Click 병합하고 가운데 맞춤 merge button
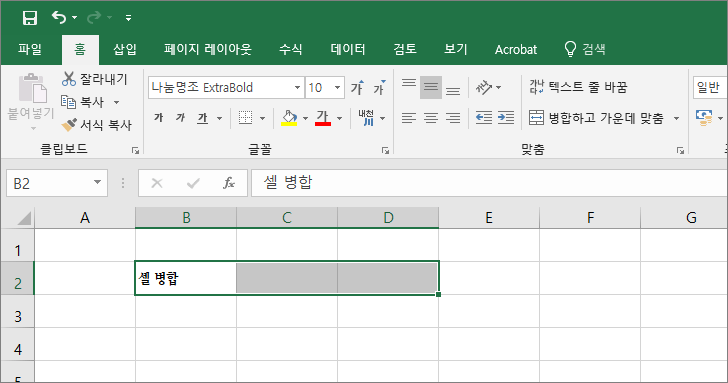The width and height of the screenshot is (728, 383). point(597,118)
